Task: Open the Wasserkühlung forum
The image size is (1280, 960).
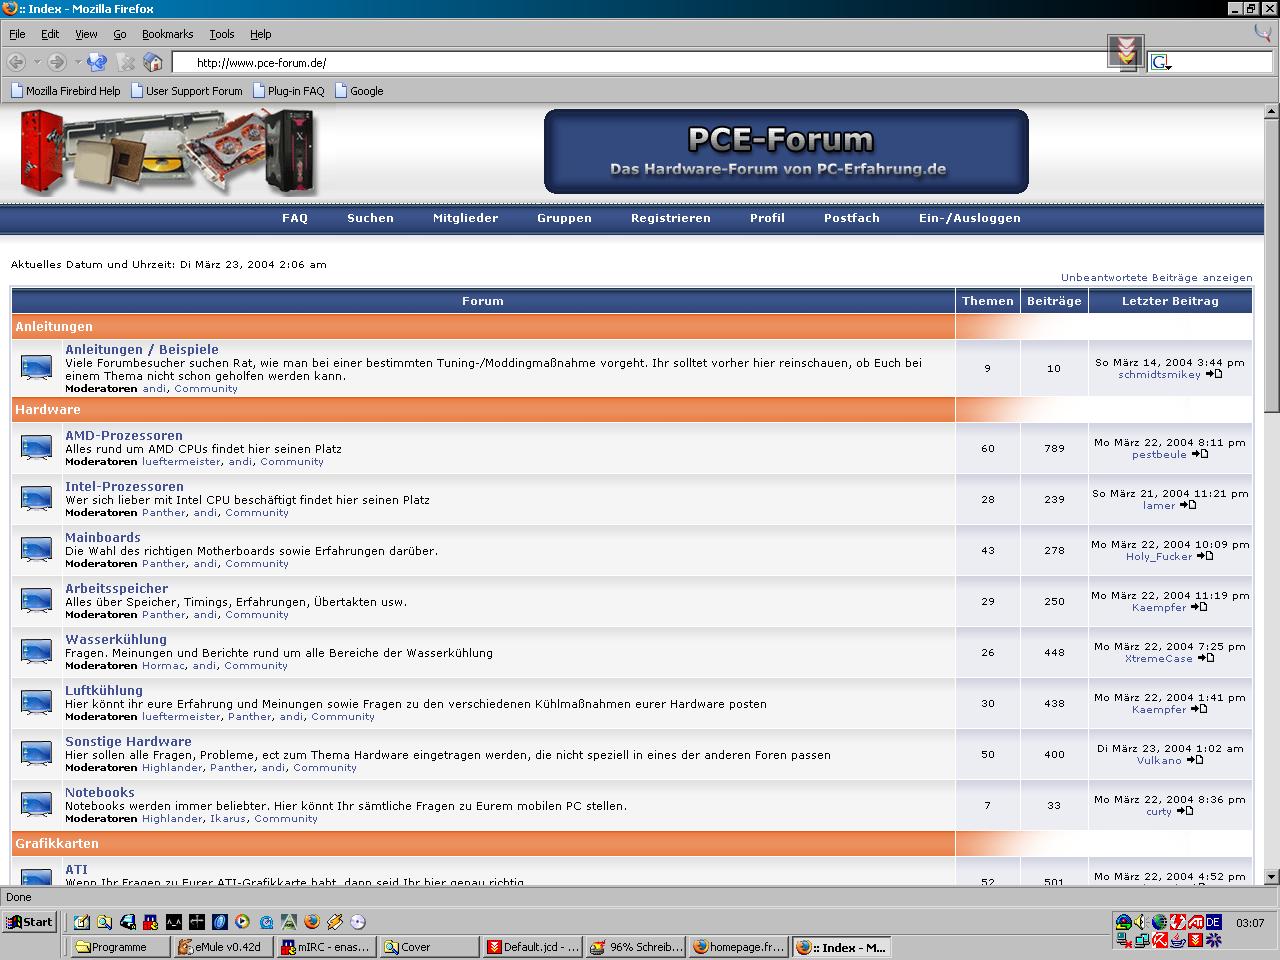Action: coord(116,639)
